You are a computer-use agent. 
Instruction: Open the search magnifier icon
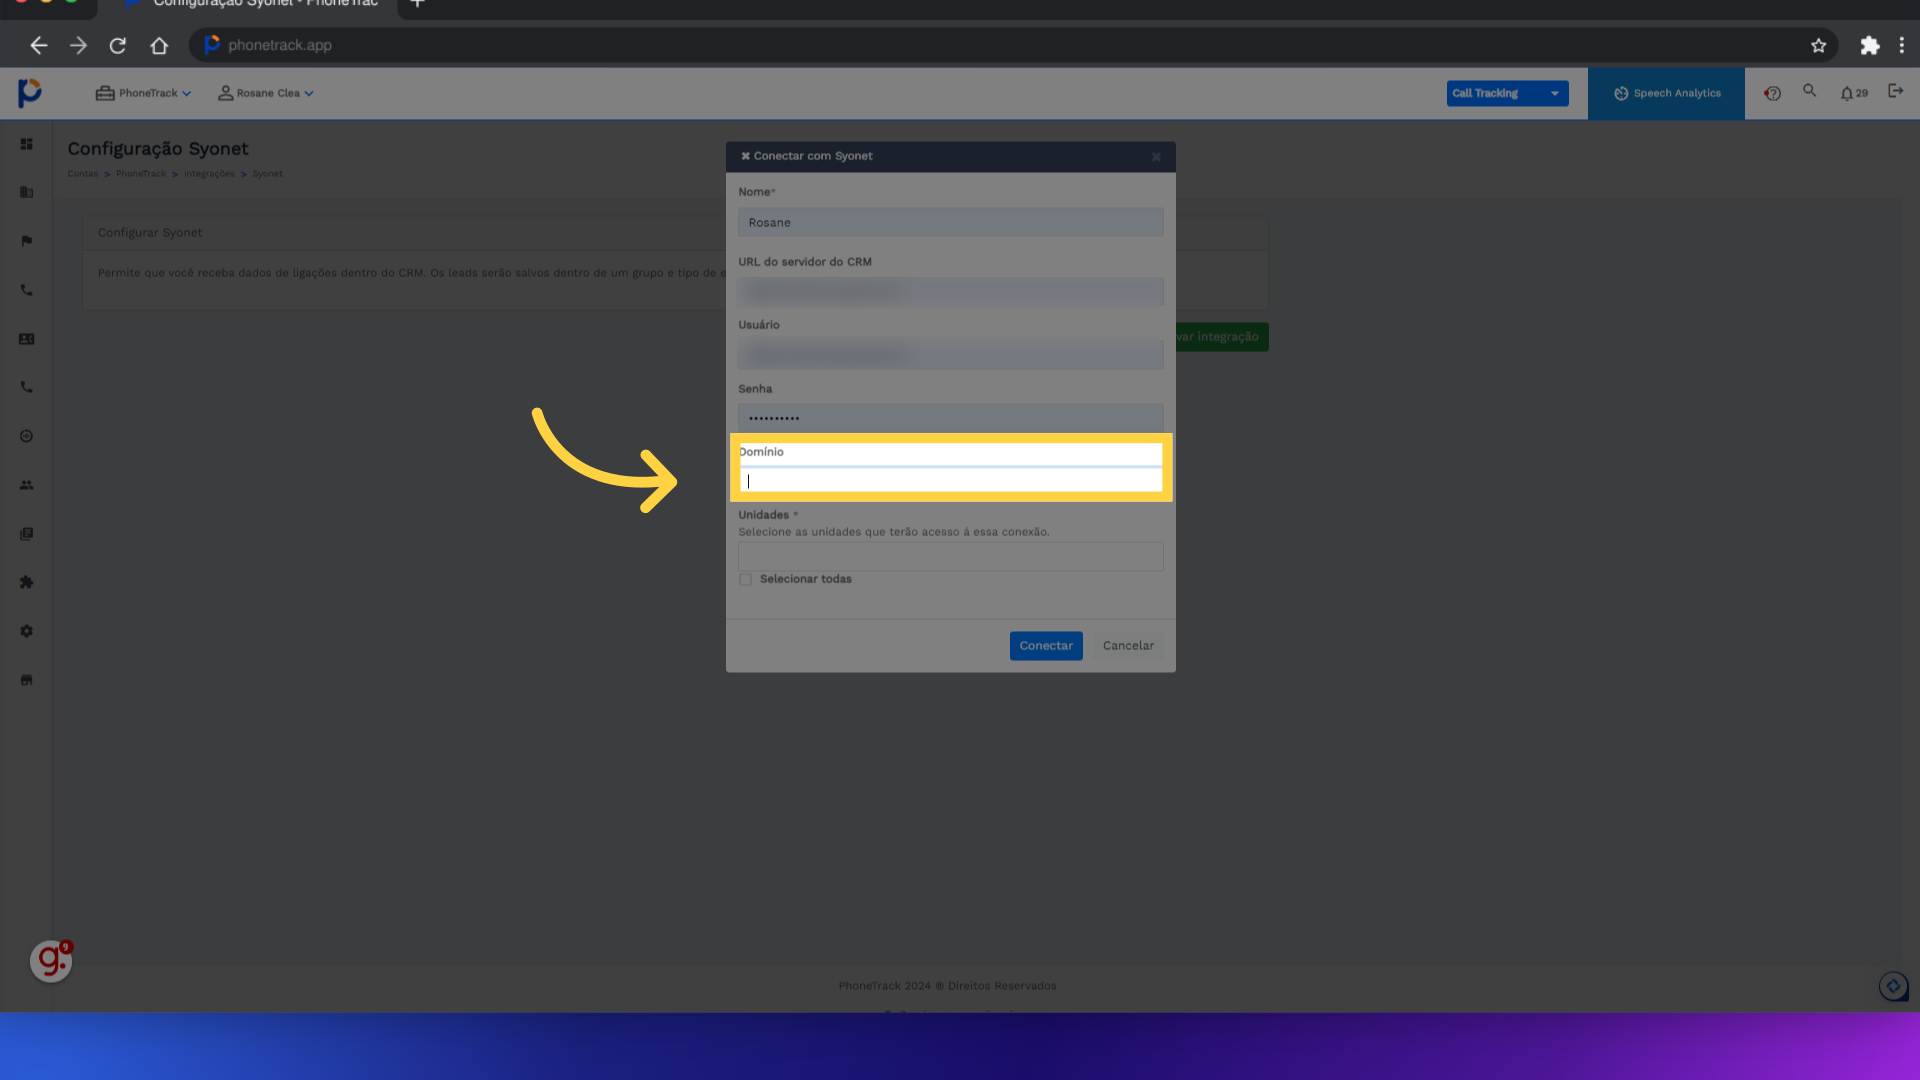(1810, 91)
